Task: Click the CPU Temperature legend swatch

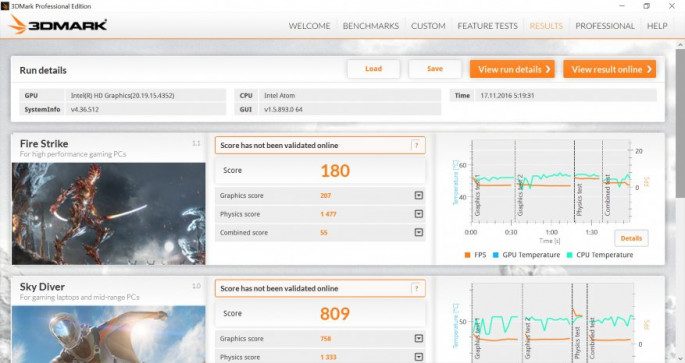Action: 569,255
